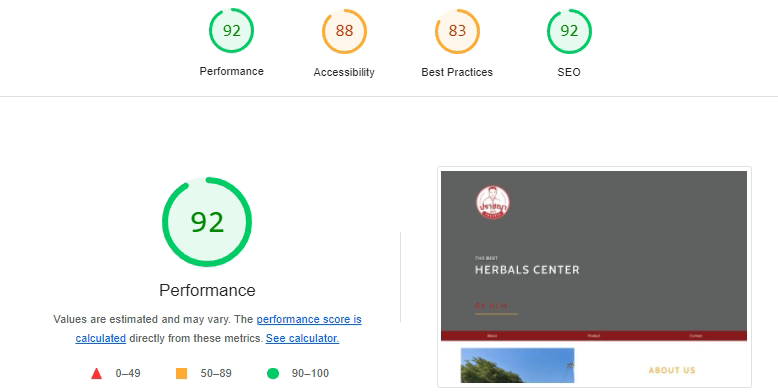The width and height of the screenshot is (778, 392).
Task: Click the green circle 90–100 legend icon
Action: pyautogui.click(x=273, y=374)
